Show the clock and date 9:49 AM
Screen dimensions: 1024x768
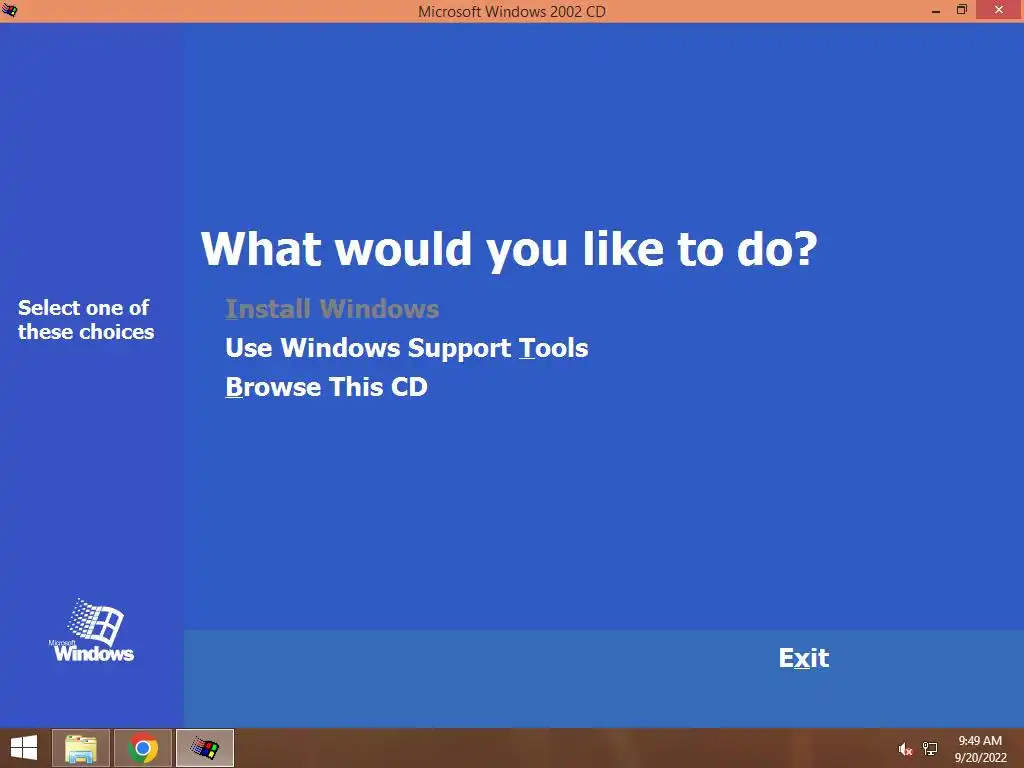point(980,749)
